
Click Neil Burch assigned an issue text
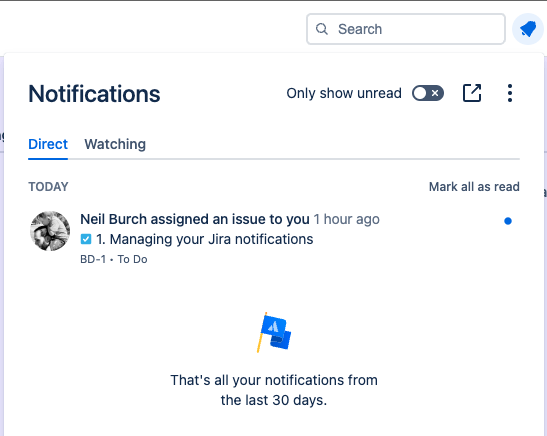pyautogui.click(x=195, y=219)
